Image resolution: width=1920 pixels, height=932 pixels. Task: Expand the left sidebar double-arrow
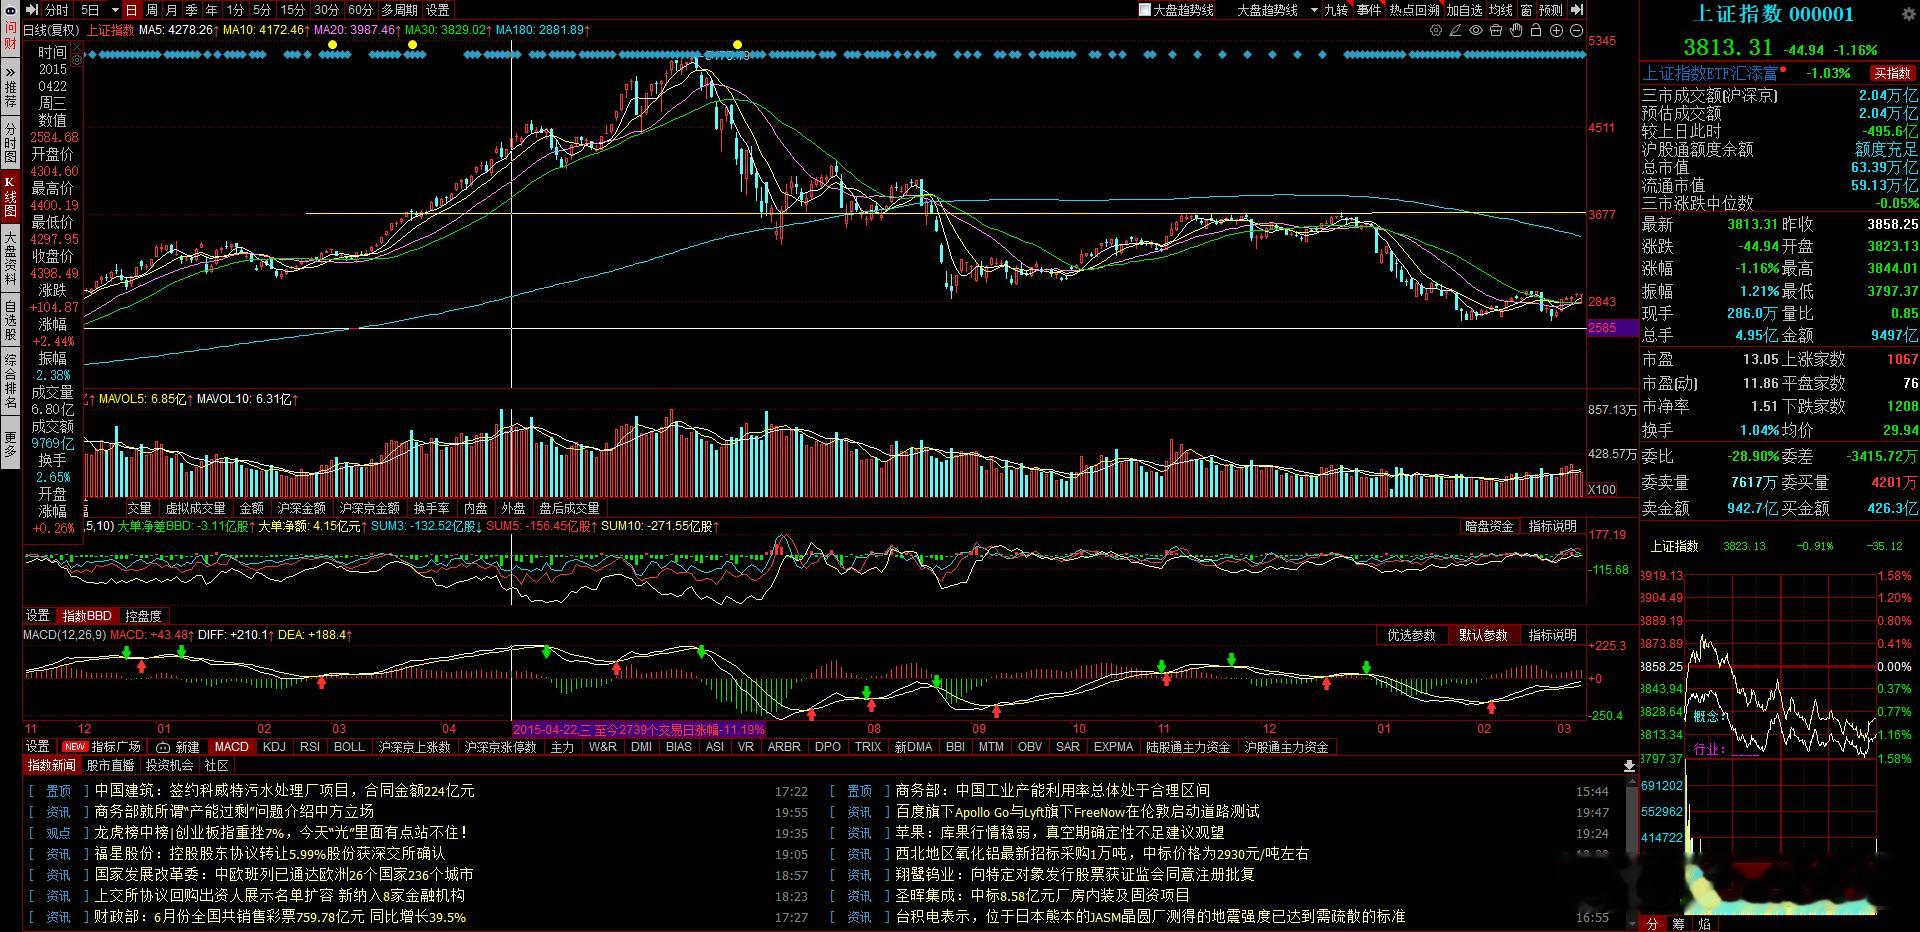(10, 72)
